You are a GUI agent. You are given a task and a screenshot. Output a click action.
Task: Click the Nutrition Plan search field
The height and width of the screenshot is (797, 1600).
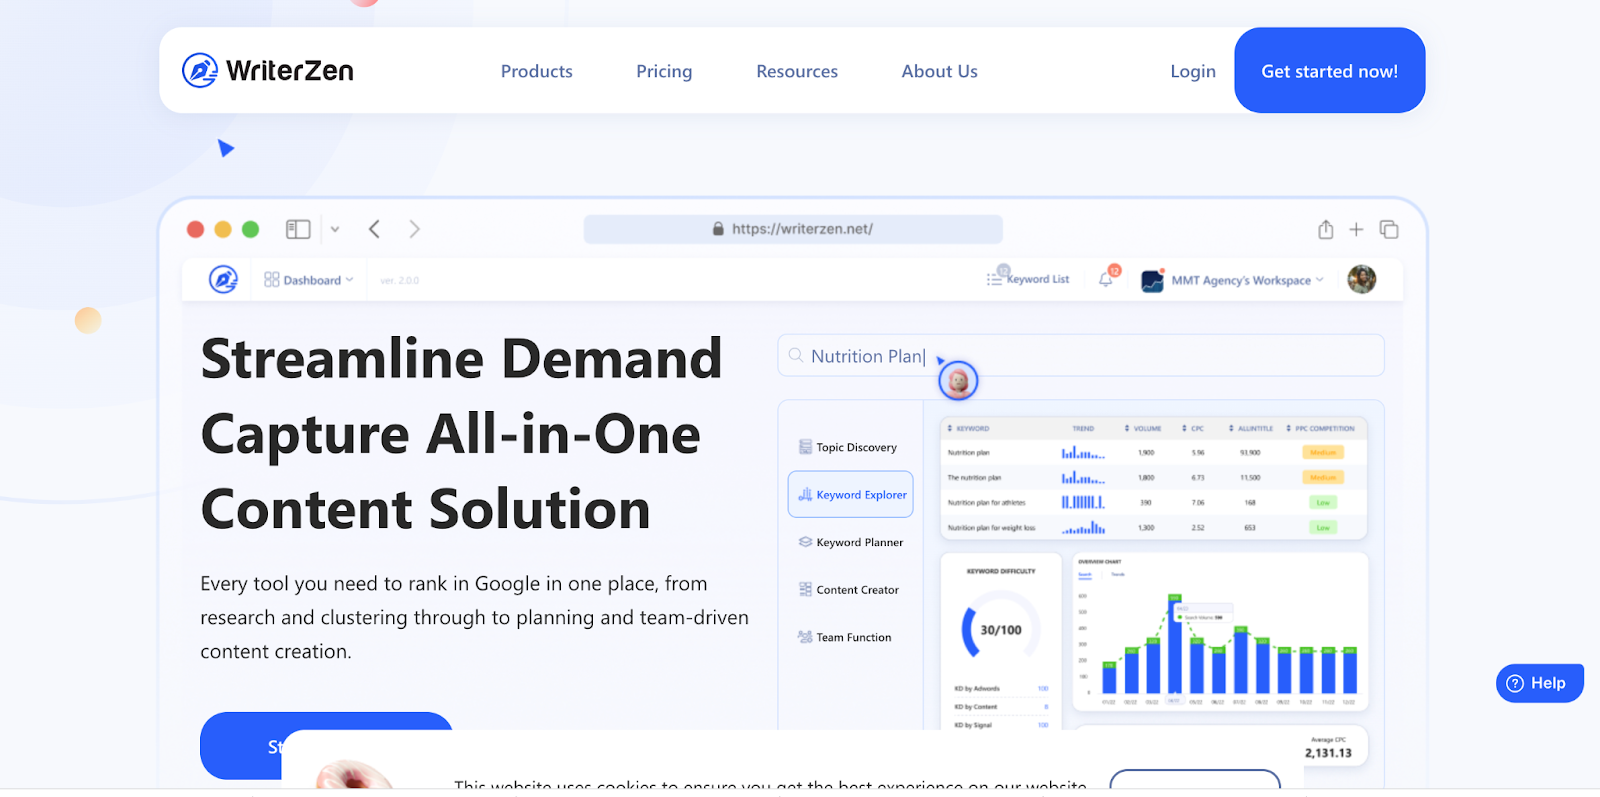point(1081,355)
